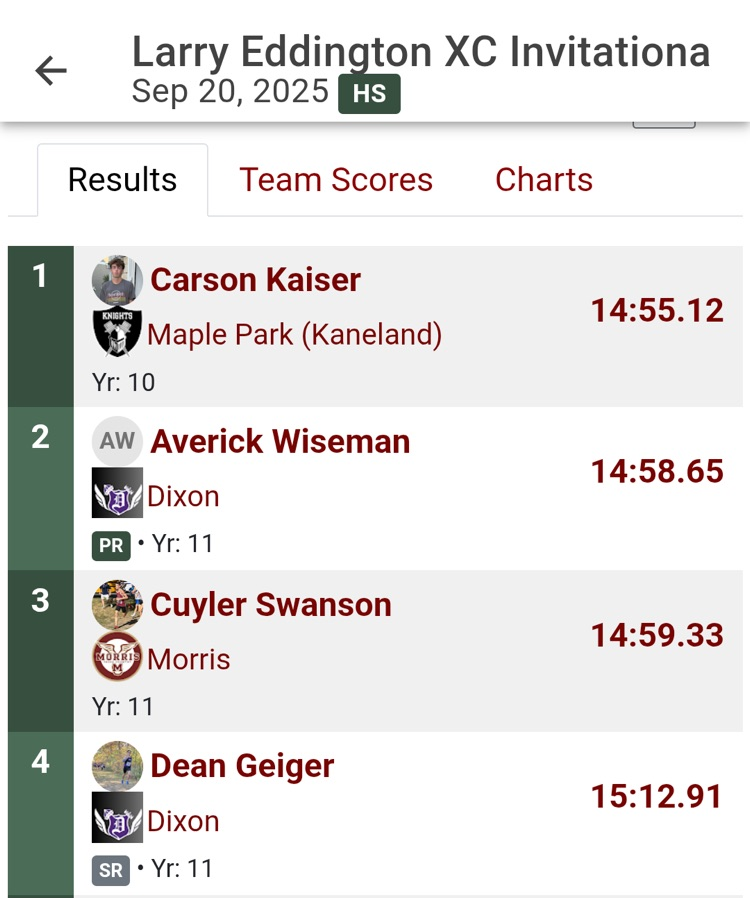The image size is (750, 898).
Task: Open Carson Kaiser's athlete page
Action: pos(255,280)
